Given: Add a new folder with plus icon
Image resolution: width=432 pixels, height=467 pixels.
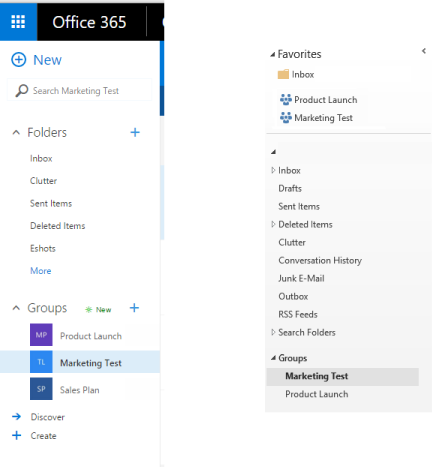Looking at the screenshot, I should 135,132.
